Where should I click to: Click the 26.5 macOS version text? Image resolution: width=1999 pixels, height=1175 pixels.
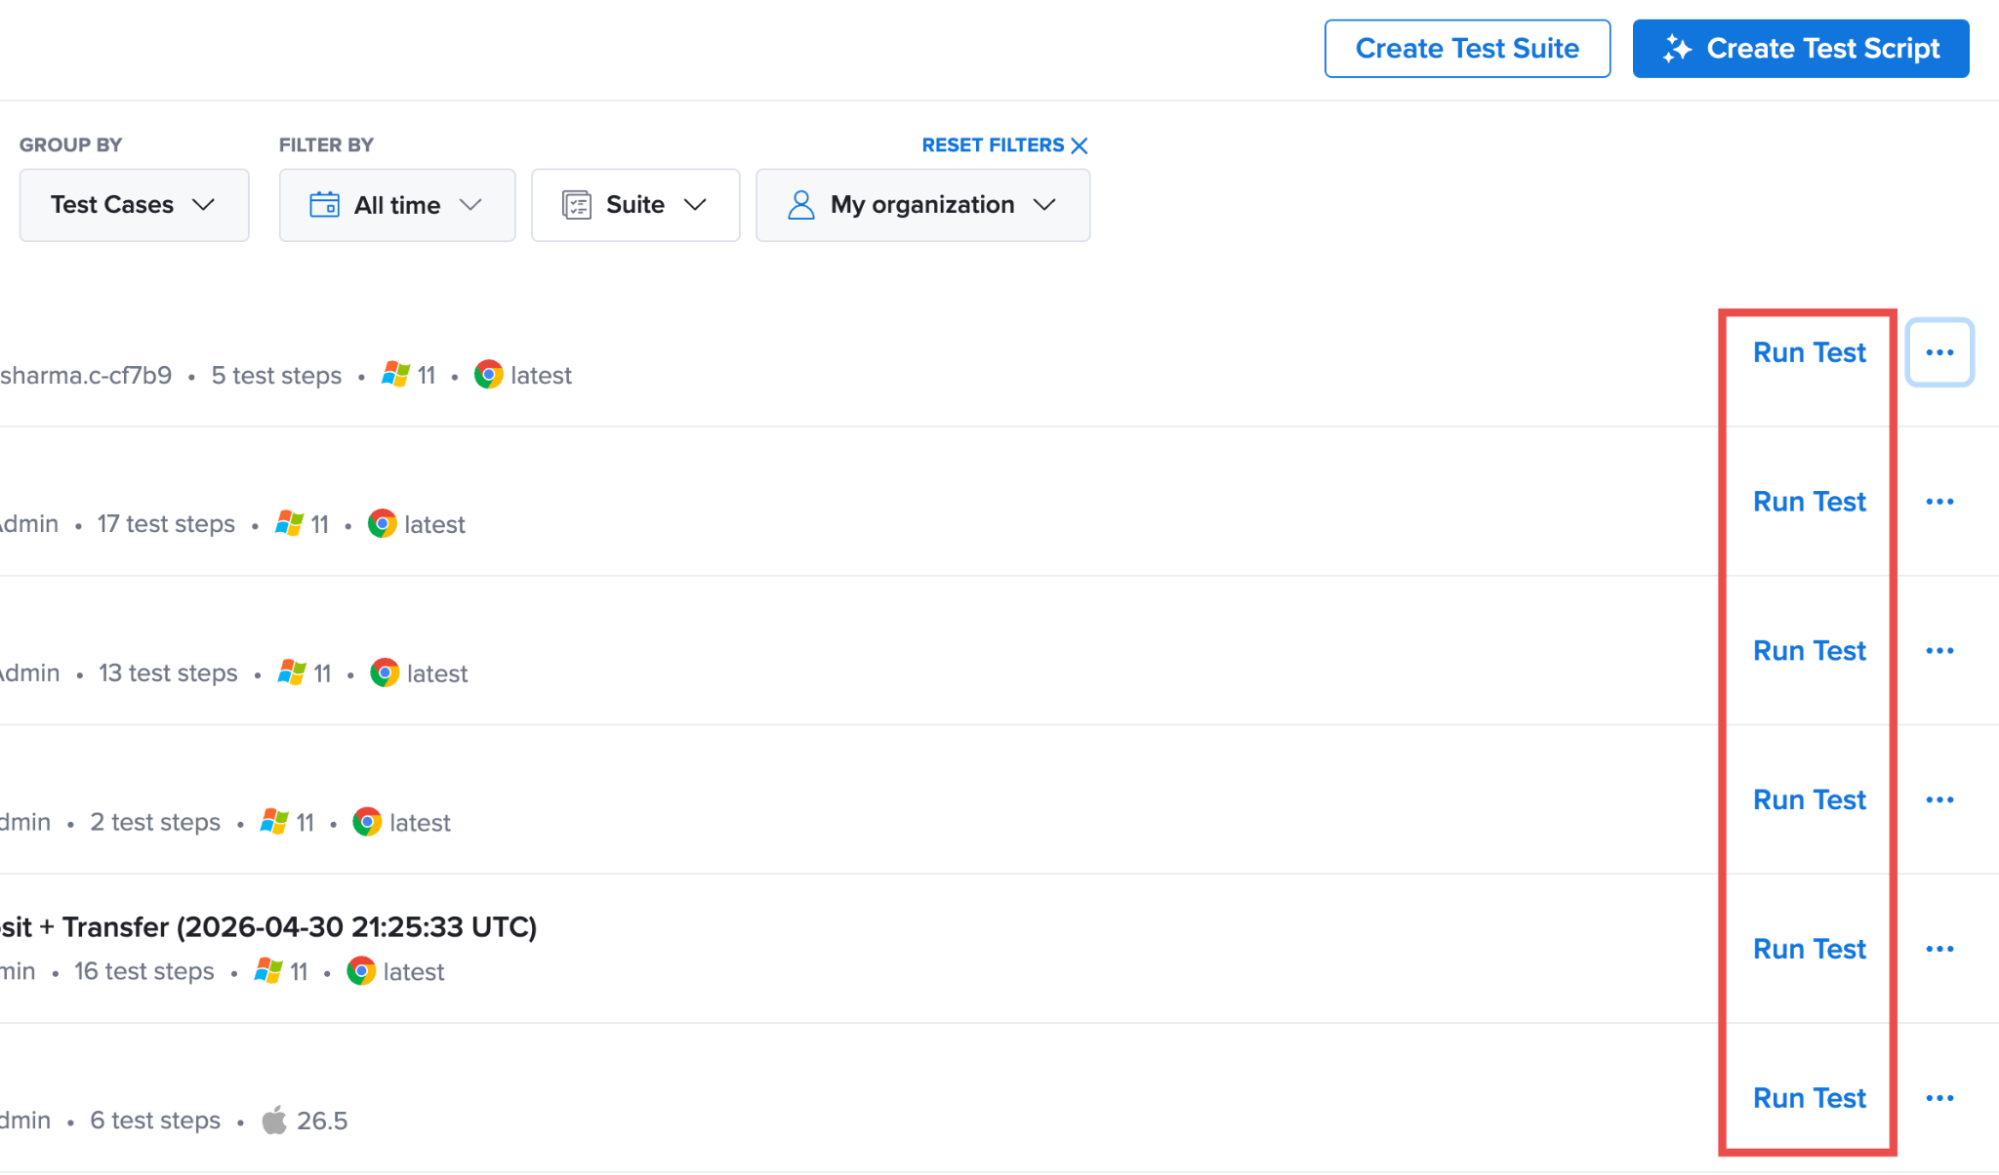(x=322, y=1120)
